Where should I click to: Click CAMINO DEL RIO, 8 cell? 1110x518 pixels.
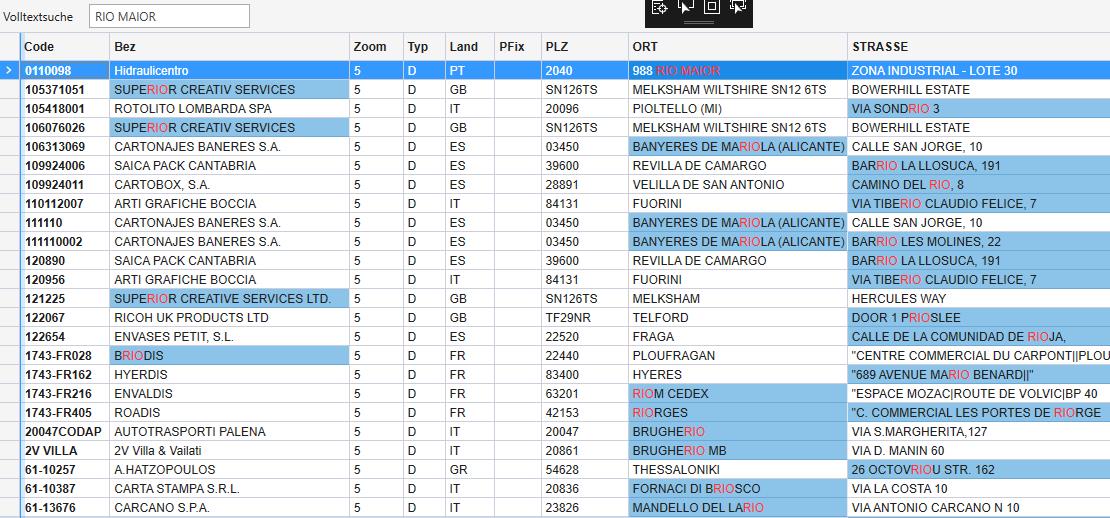point(979,185)
